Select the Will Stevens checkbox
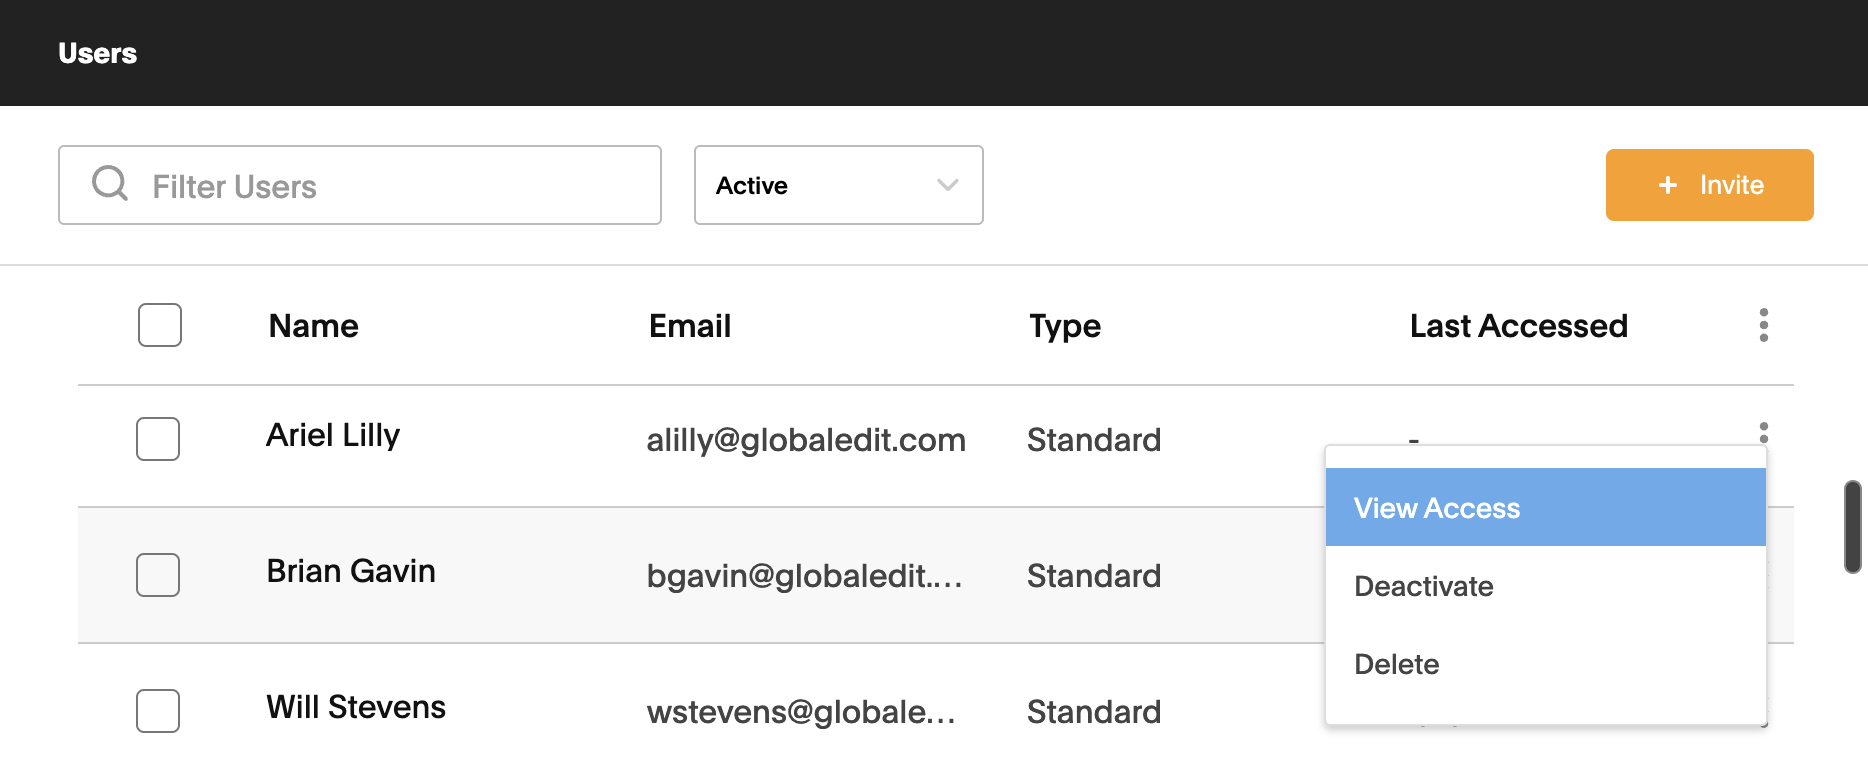1868x778 pixels. (x=158, y=711)
